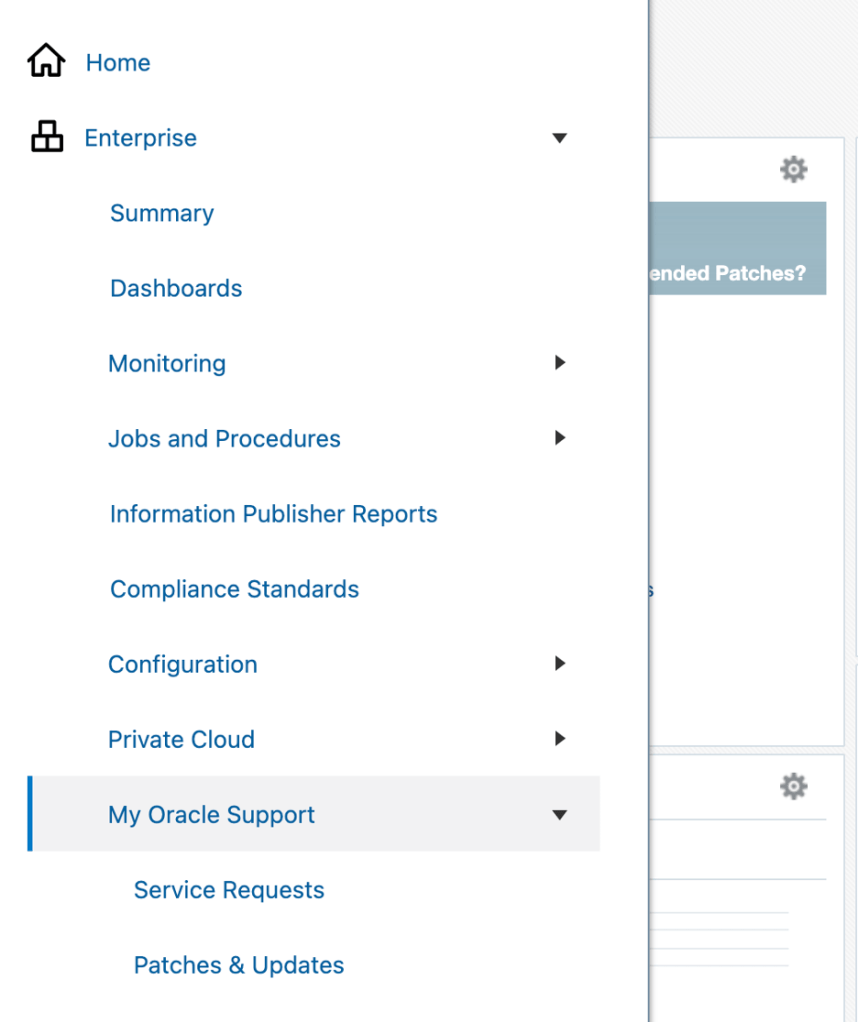Collapse the My Oracle Support arrow

click(559, 815)
